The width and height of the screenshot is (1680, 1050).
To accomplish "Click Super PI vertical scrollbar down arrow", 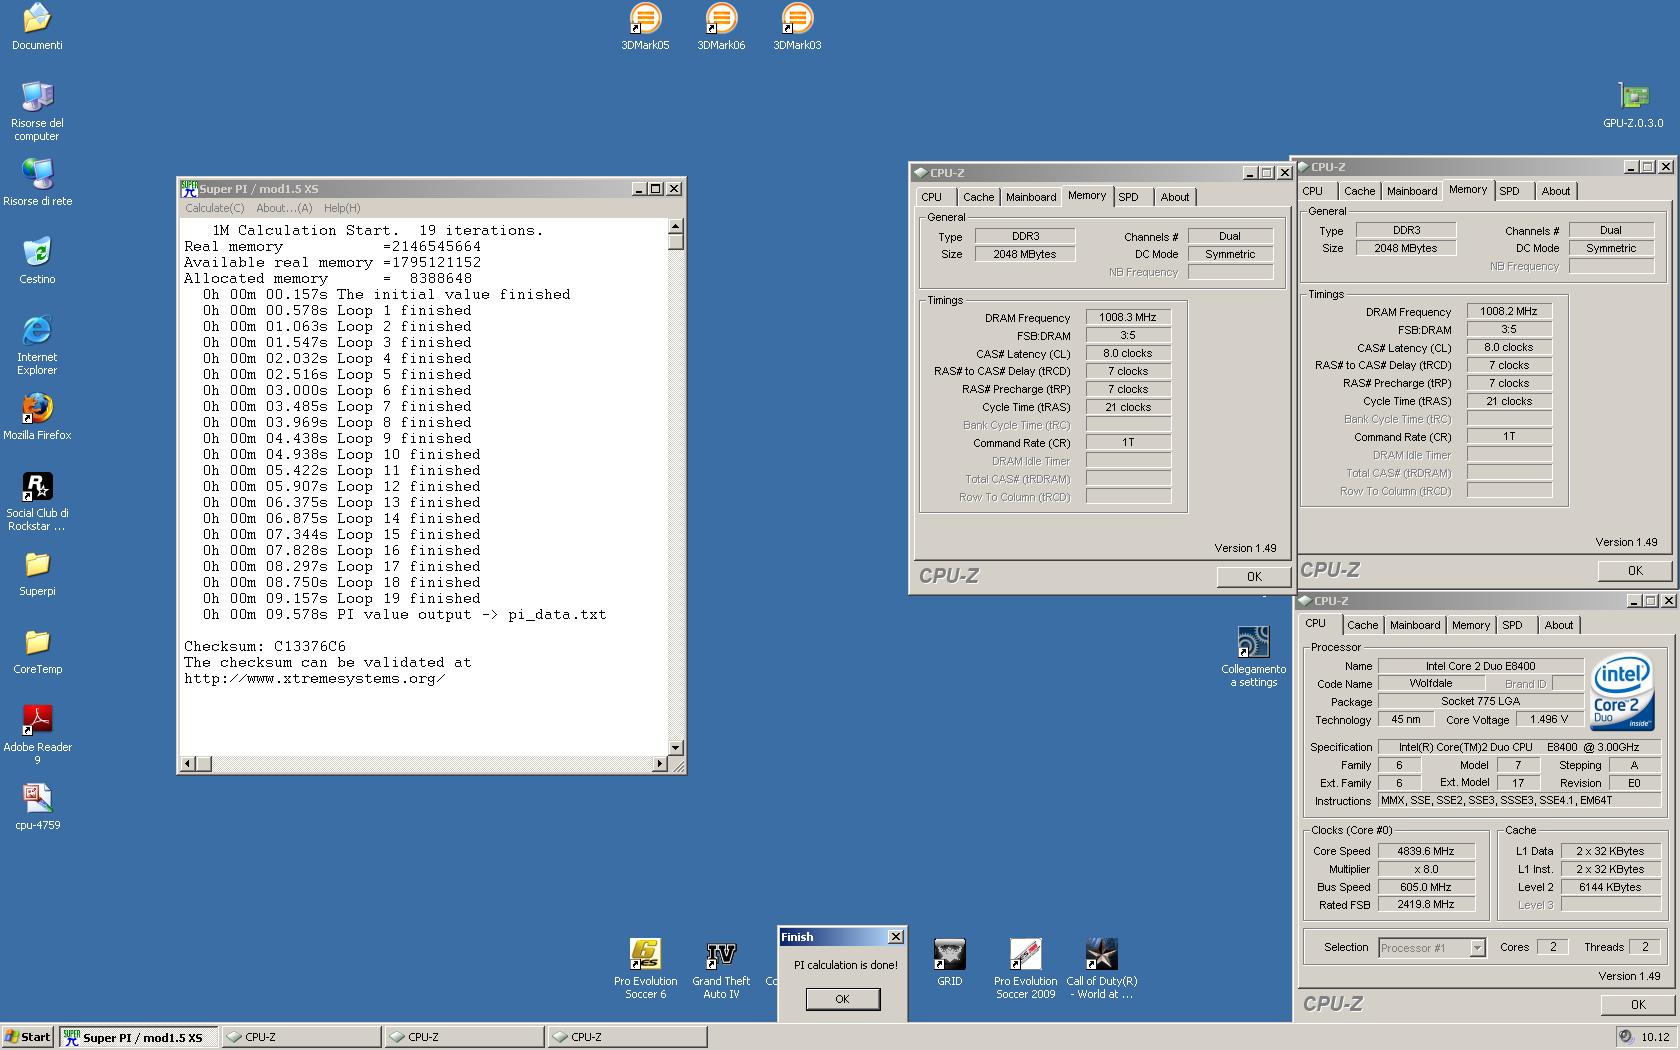I will point(676,748).
